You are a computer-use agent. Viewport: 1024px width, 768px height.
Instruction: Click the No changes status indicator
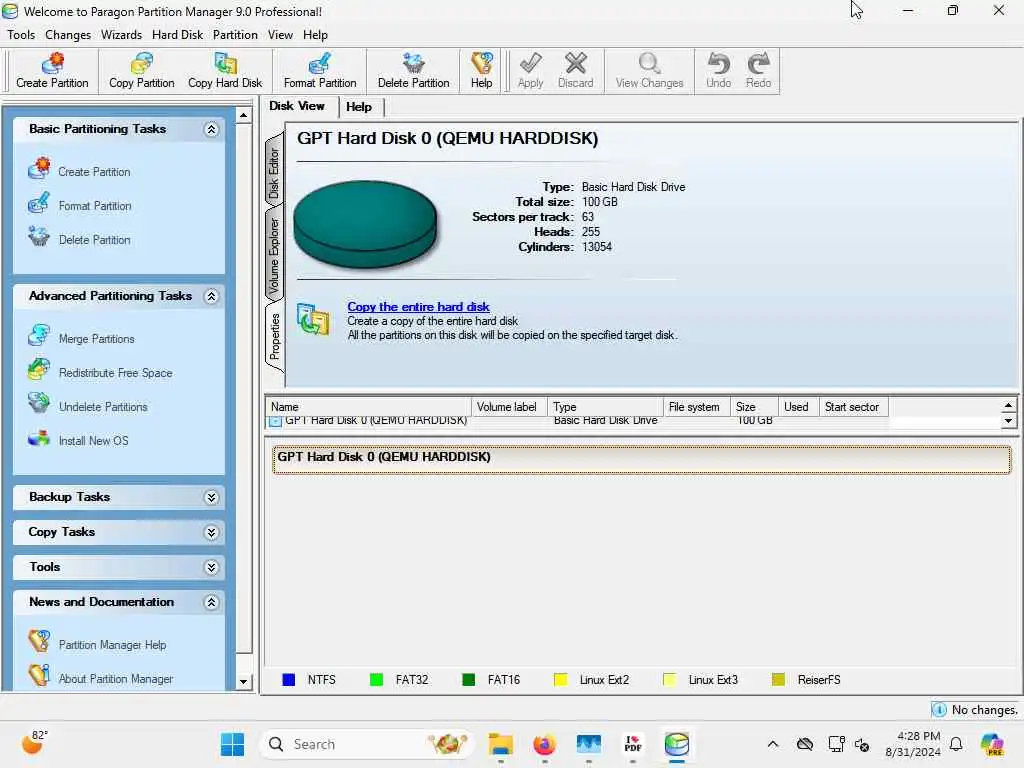(976, 709)
